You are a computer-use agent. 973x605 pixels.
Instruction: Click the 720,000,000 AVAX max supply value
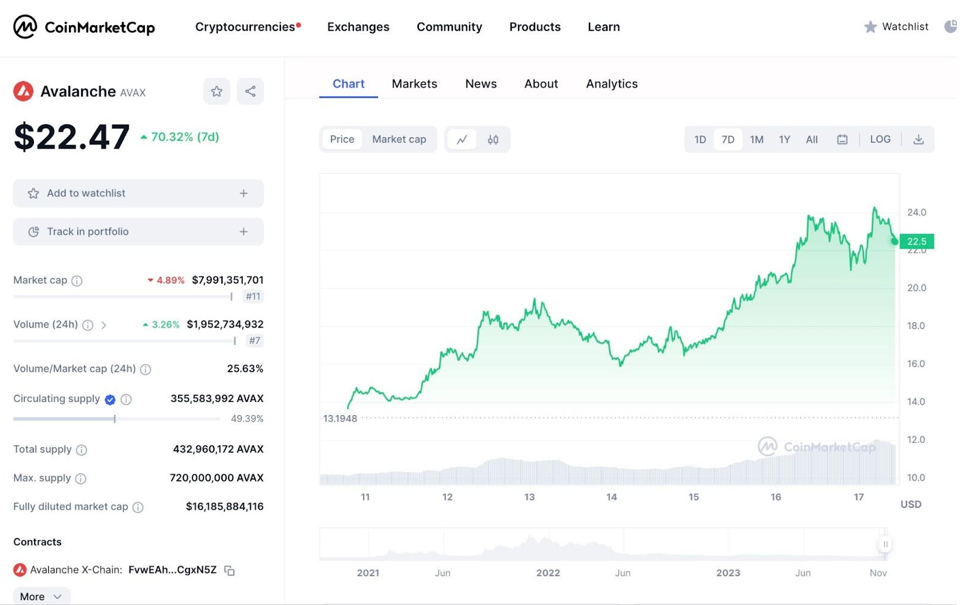[217, 478]
